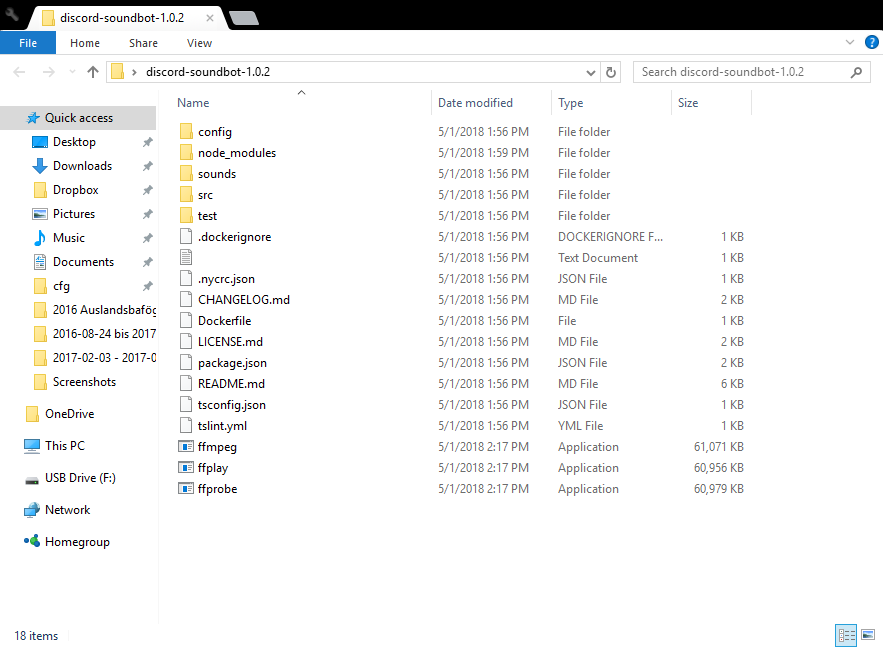This screenshot has width=883, height=647.
Task: Open the recent locations dropdown arrow
Action: pyautogui.click(x=72, y=72)
